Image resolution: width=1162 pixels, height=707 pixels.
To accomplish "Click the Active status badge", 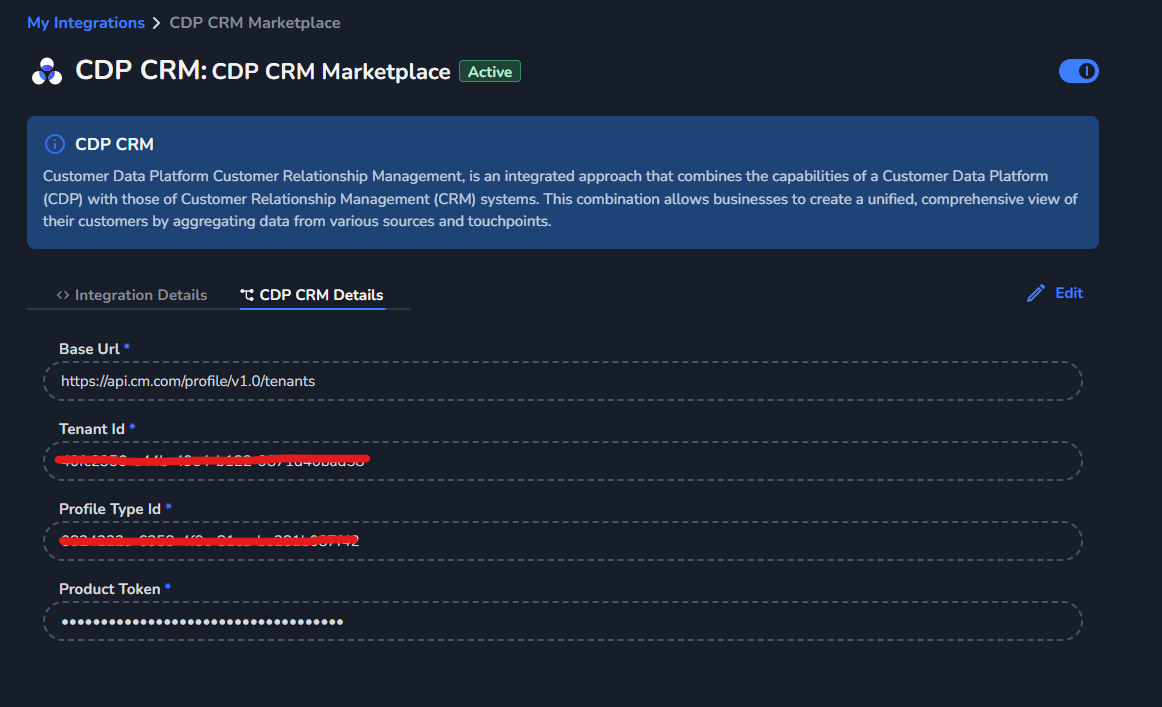I will (490, 72).
